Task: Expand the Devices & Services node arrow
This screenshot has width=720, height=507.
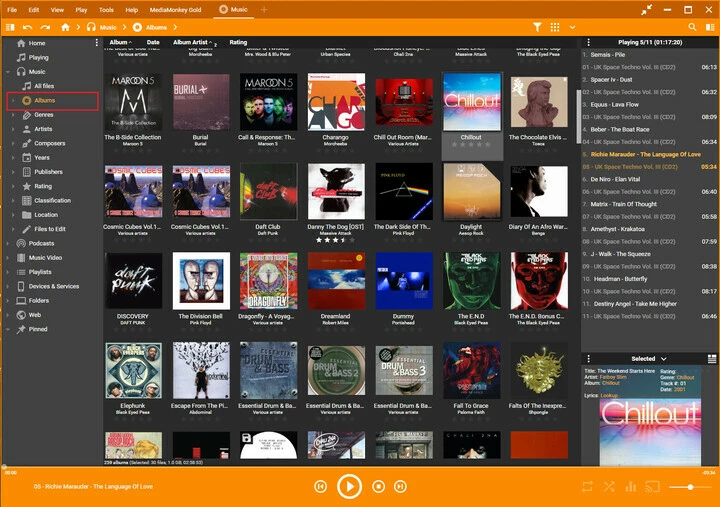Action: point(8,286)
